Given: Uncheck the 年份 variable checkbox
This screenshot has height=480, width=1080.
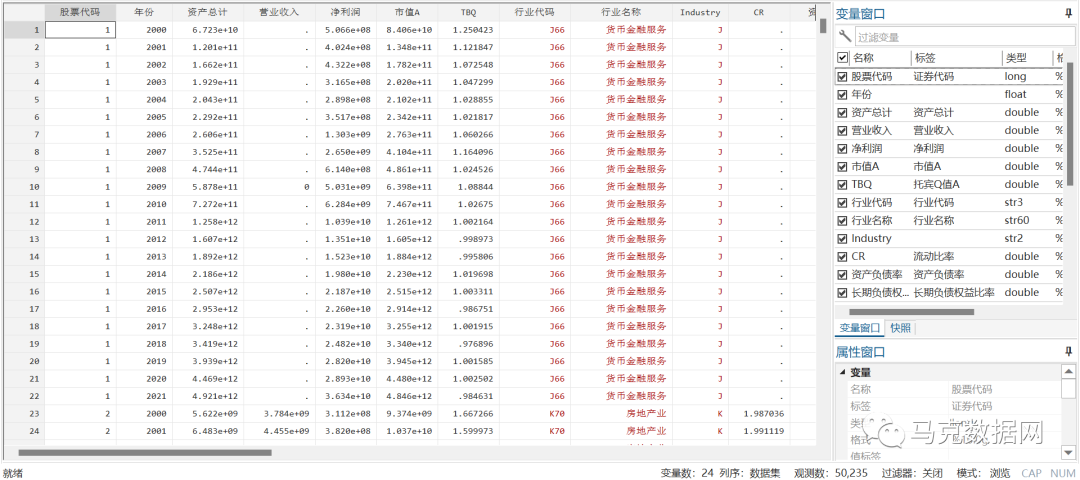Looking at the screenshot, I should (x=842, y=94).
